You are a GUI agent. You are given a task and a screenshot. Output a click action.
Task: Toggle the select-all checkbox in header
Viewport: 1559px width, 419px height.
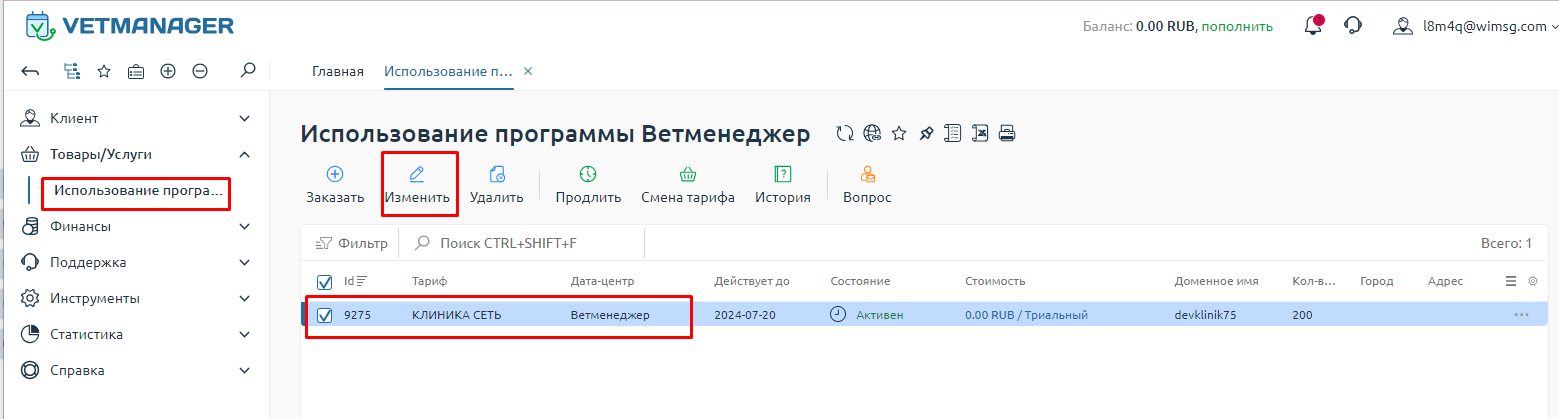tap(325, 282)
